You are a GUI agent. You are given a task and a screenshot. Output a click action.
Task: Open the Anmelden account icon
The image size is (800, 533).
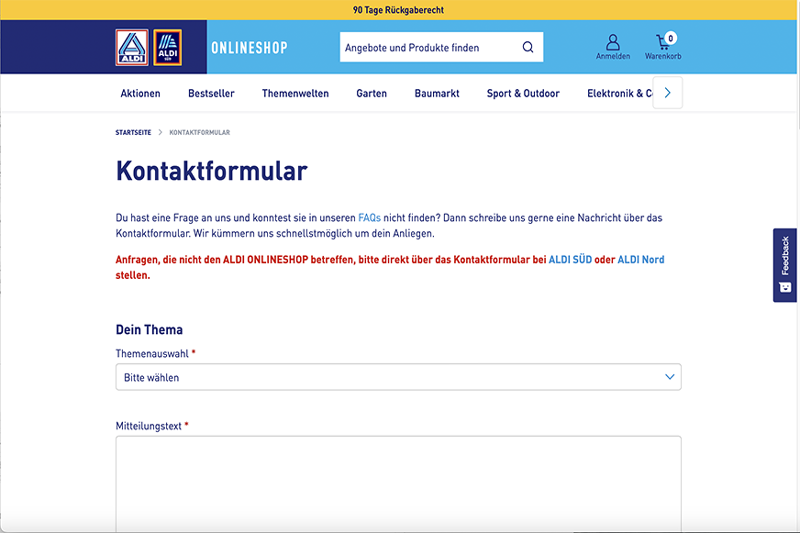[613, 47]
